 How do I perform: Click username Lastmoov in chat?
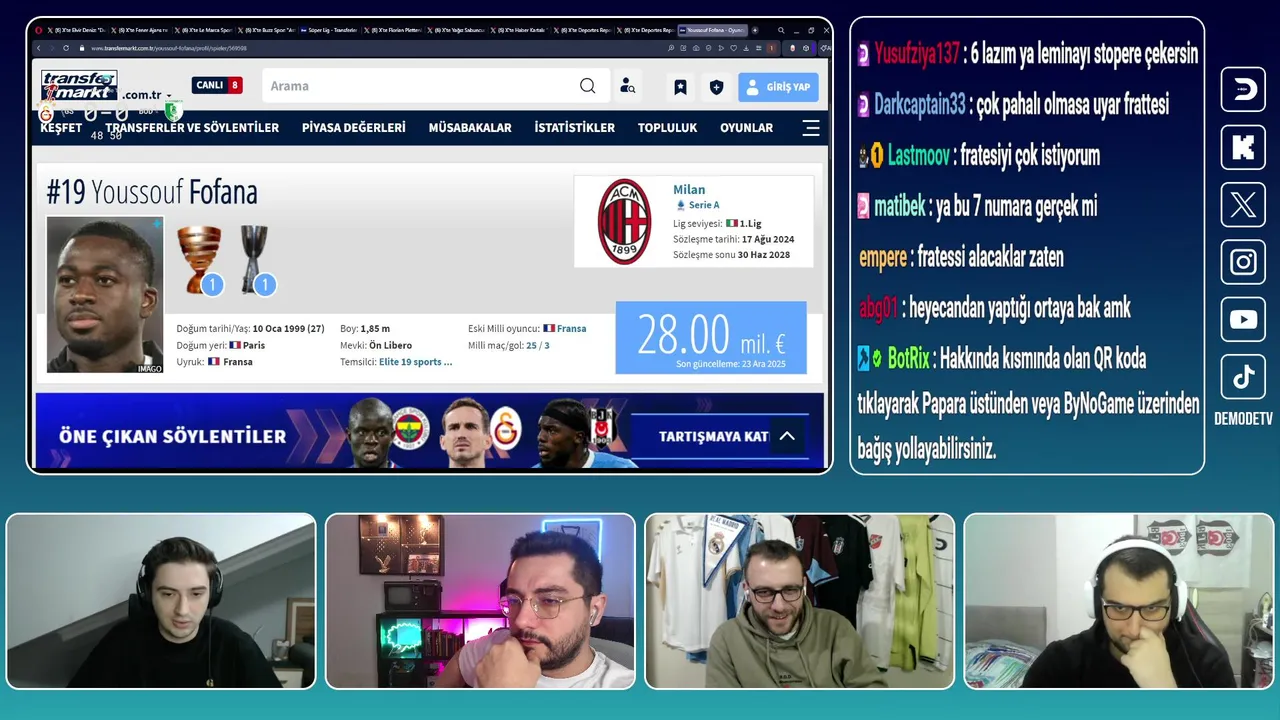[919, 155]
